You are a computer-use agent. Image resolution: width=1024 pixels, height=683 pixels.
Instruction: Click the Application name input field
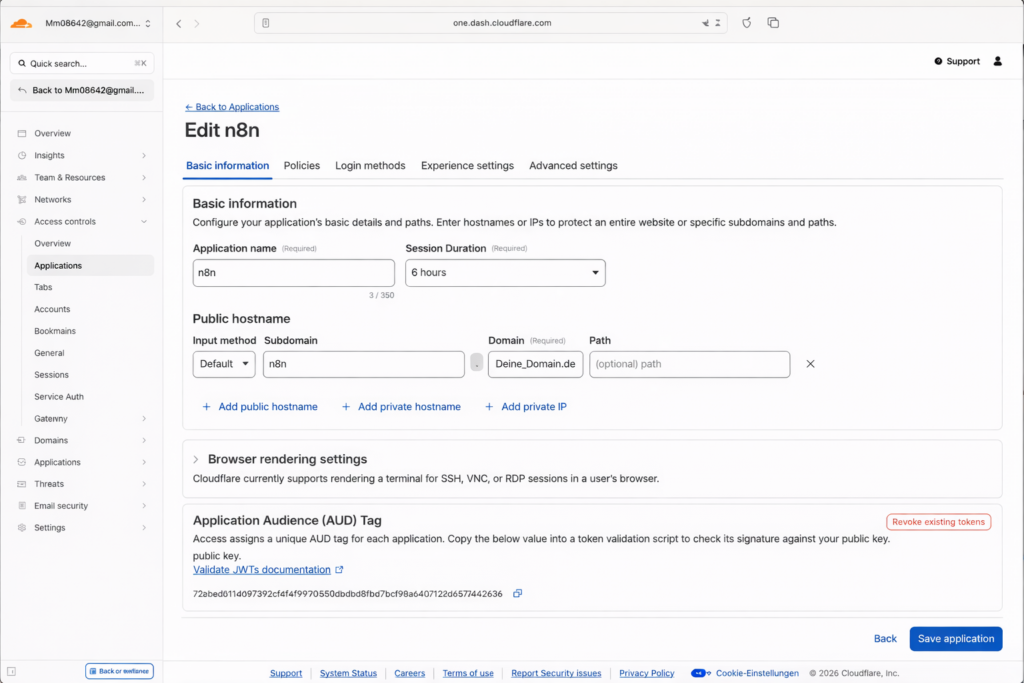293,273
